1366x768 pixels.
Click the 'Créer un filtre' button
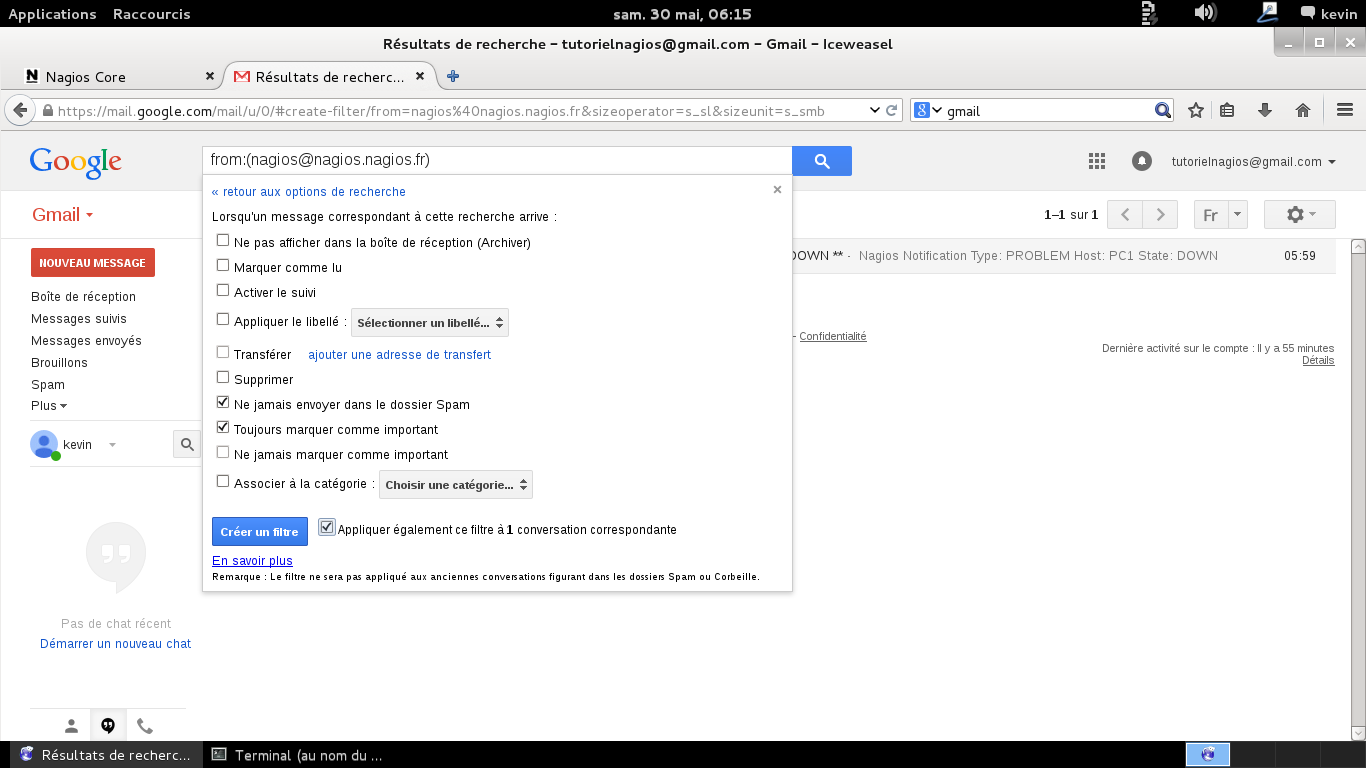pos(260,532)
